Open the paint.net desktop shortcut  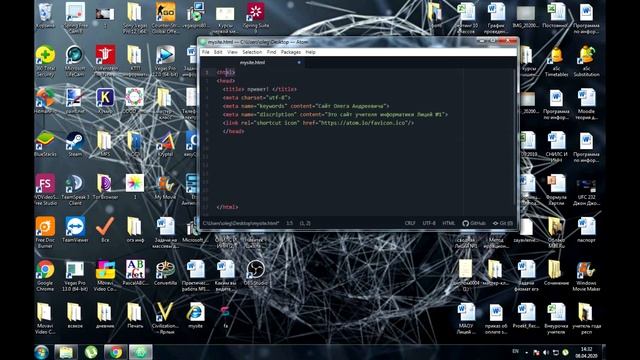tap(75, 101)
